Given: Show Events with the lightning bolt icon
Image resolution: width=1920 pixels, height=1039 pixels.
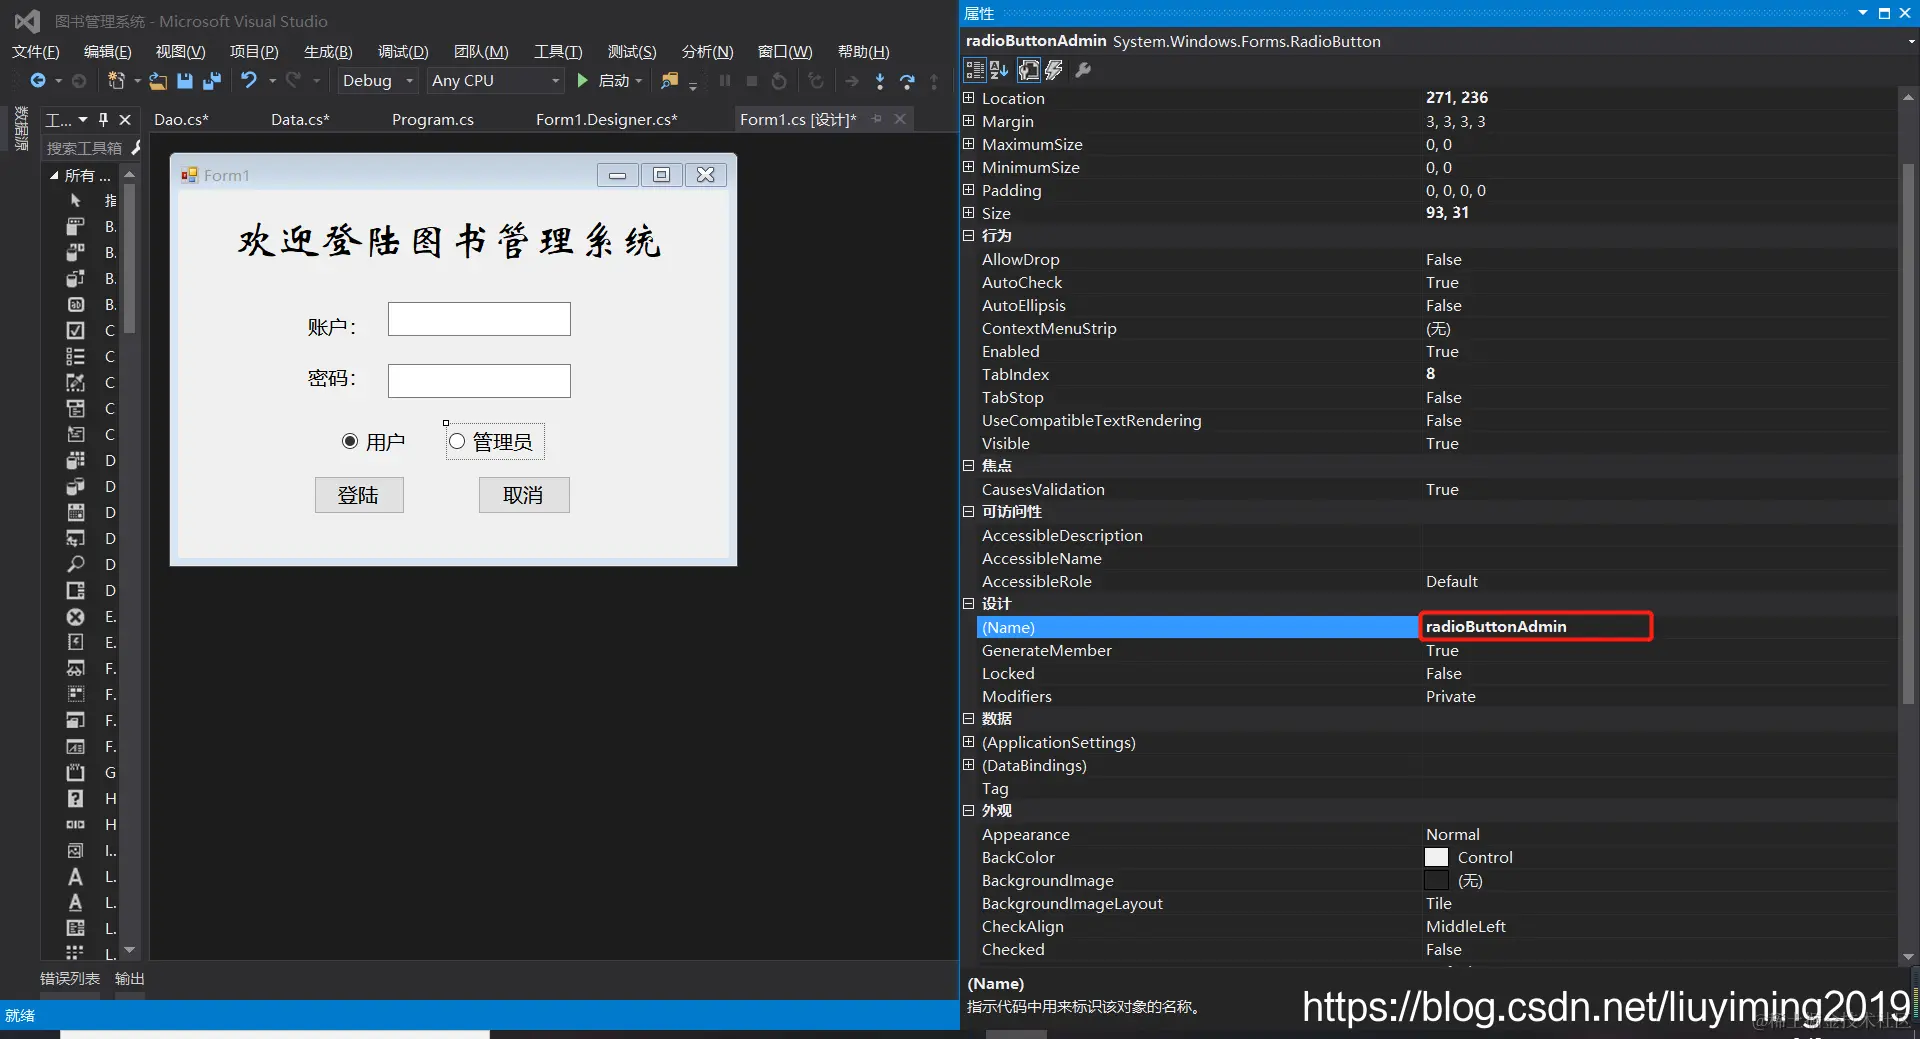Looking at the screenshot, I should tap(1054, 70).
